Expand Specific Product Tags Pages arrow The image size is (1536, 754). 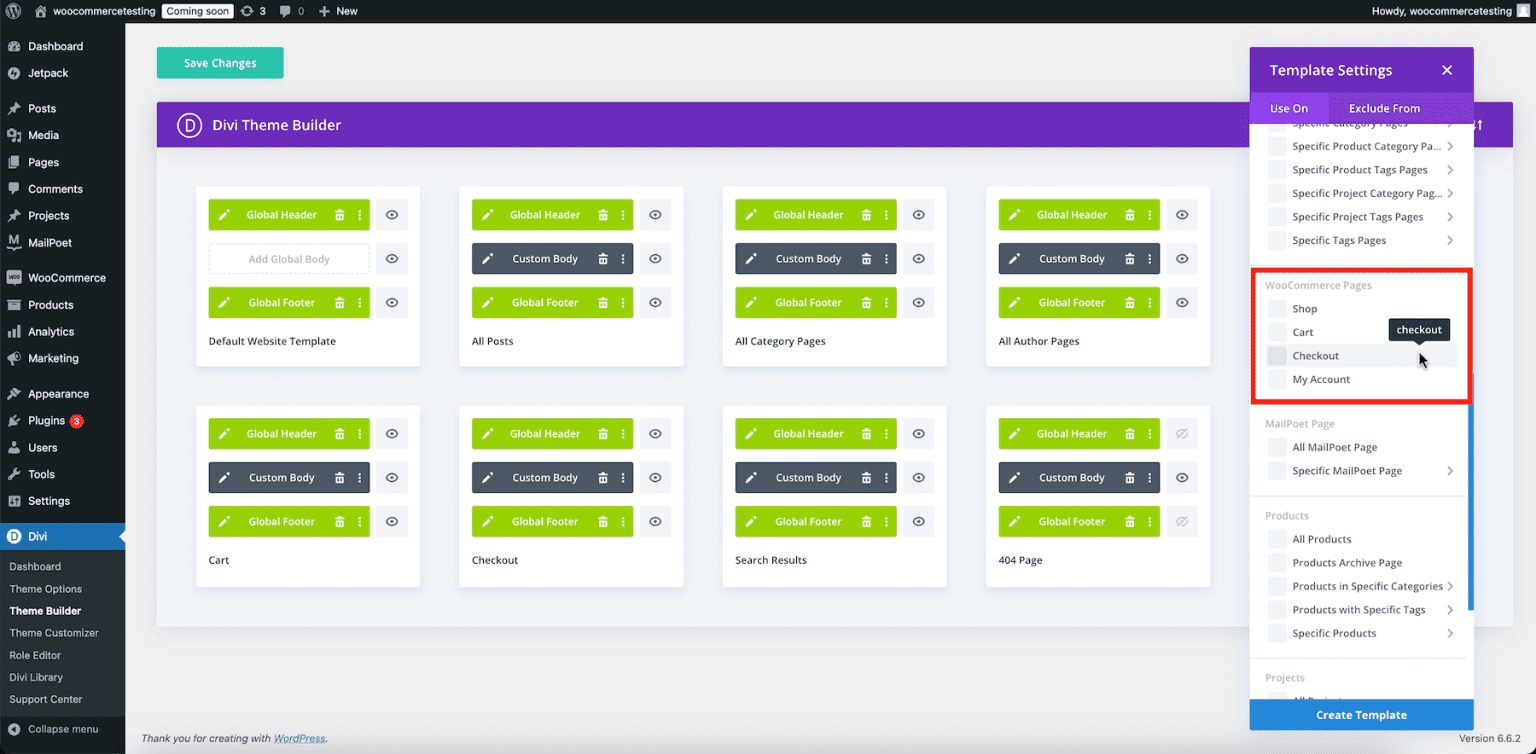[x=1450, y=170]
